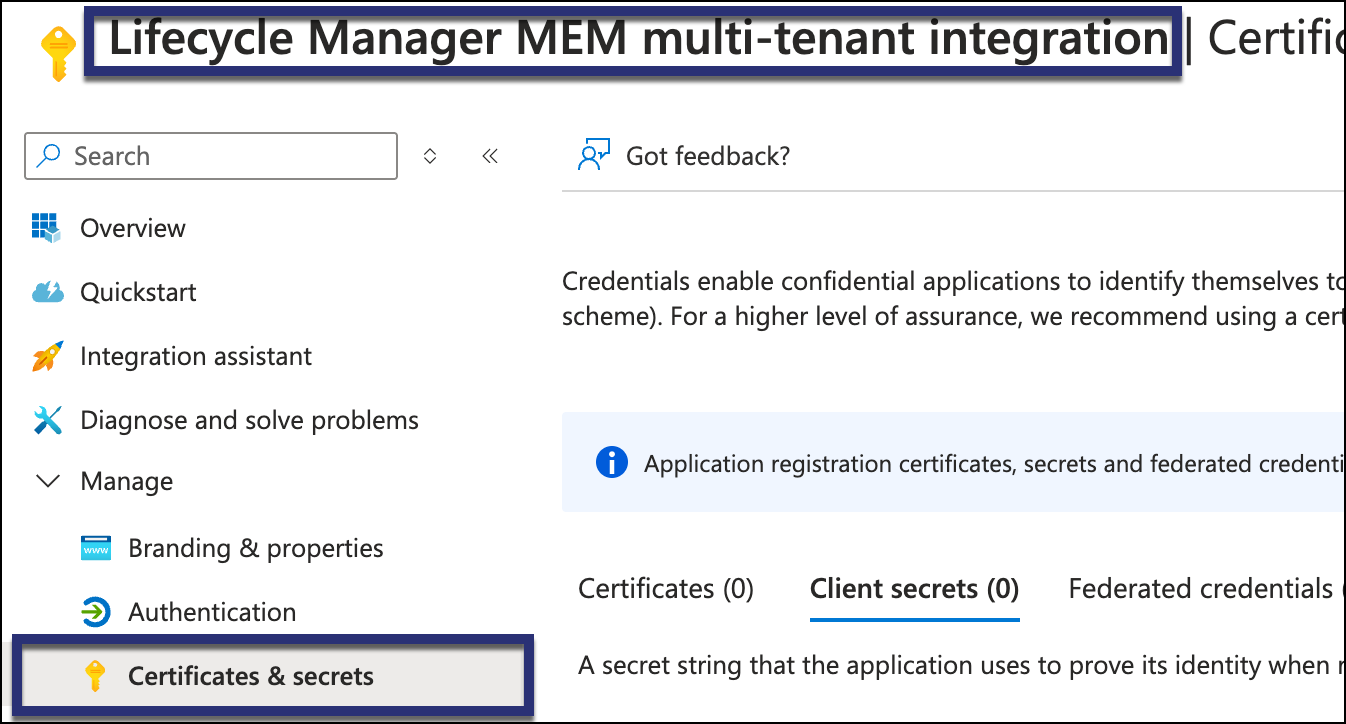The width and height of the screenshot is (1346, 724).
Task: Toggle the expand/collapse all menu arrows
Action: 430,156
